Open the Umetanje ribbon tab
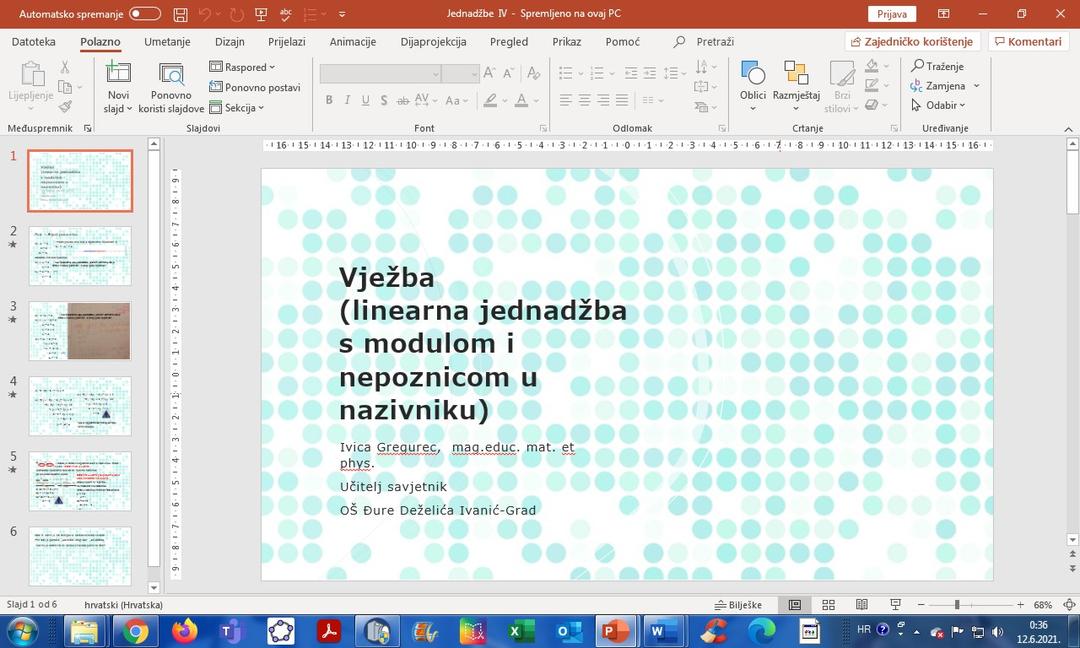 pos(167,42)
